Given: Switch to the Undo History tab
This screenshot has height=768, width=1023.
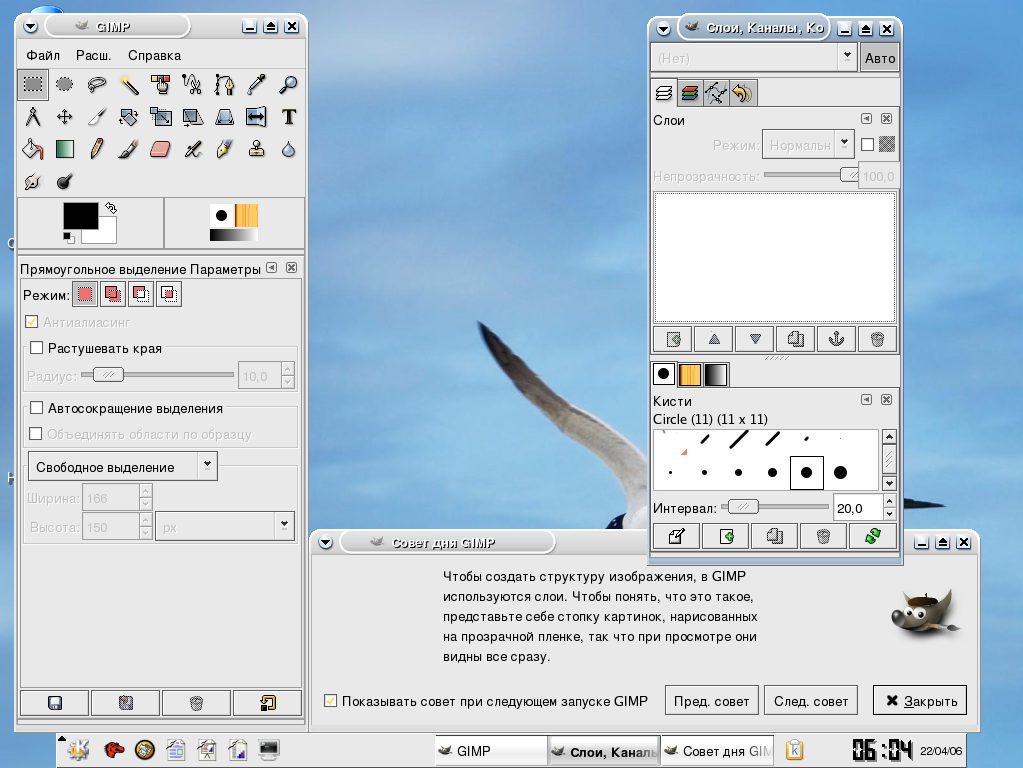Looking at the screenshot, I should (742, 93).
